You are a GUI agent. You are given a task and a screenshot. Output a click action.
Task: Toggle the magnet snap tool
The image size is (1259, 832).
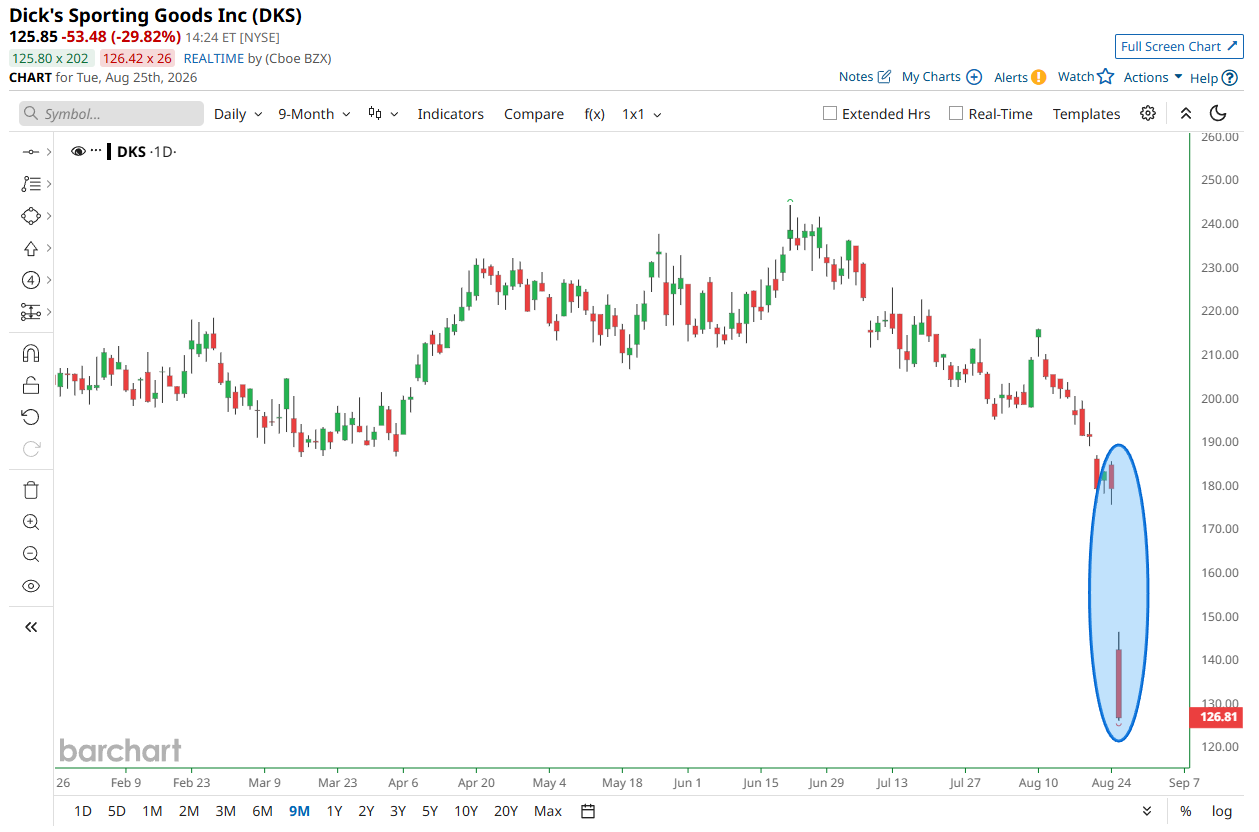(x=30, y=353)
